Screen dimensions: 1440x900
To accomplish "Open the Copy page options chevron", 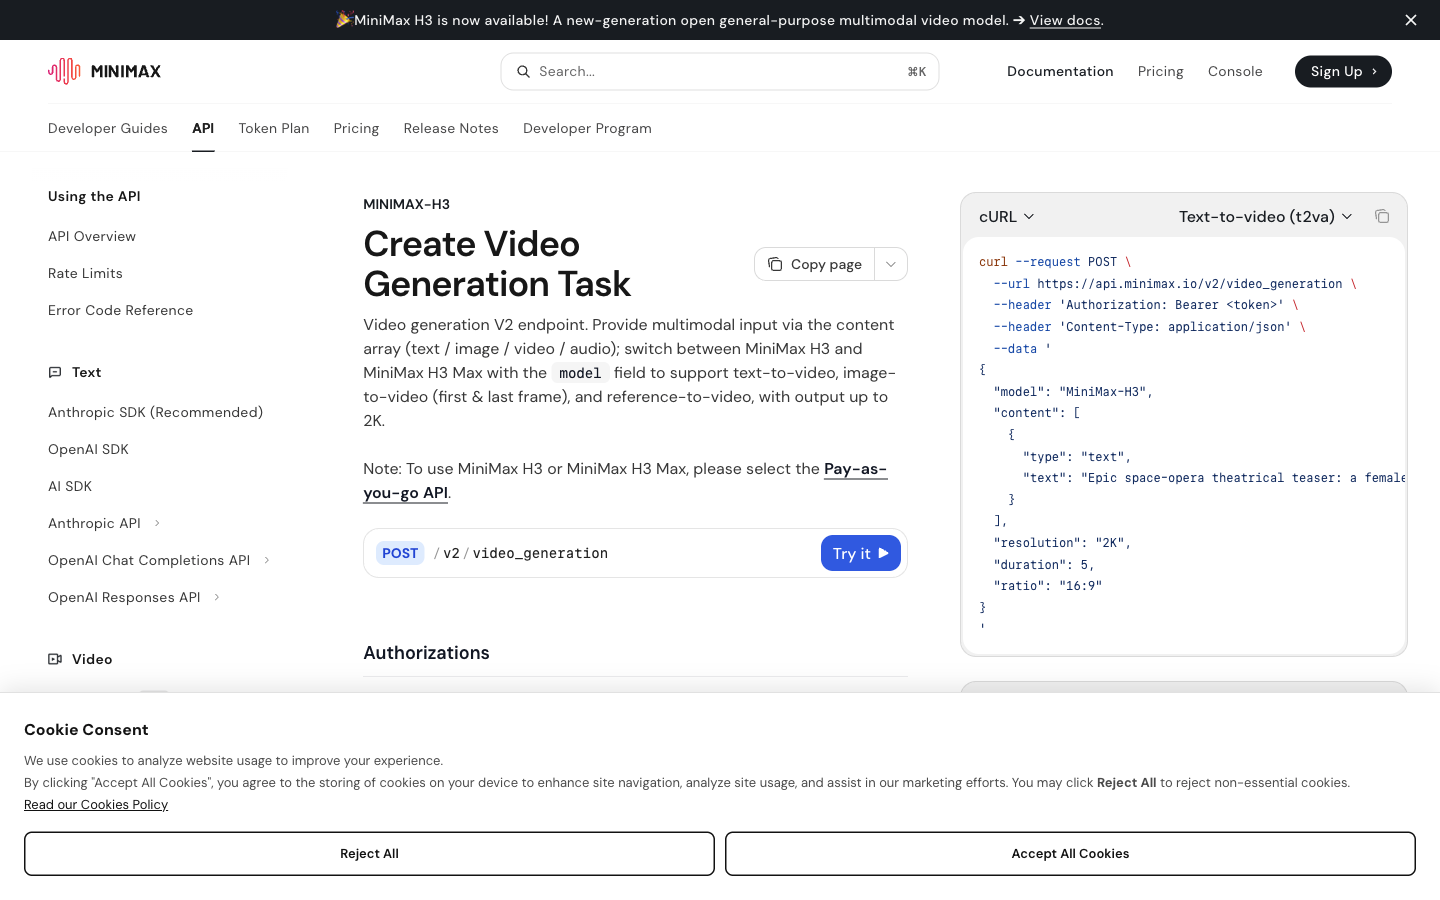I will [891, 264].
